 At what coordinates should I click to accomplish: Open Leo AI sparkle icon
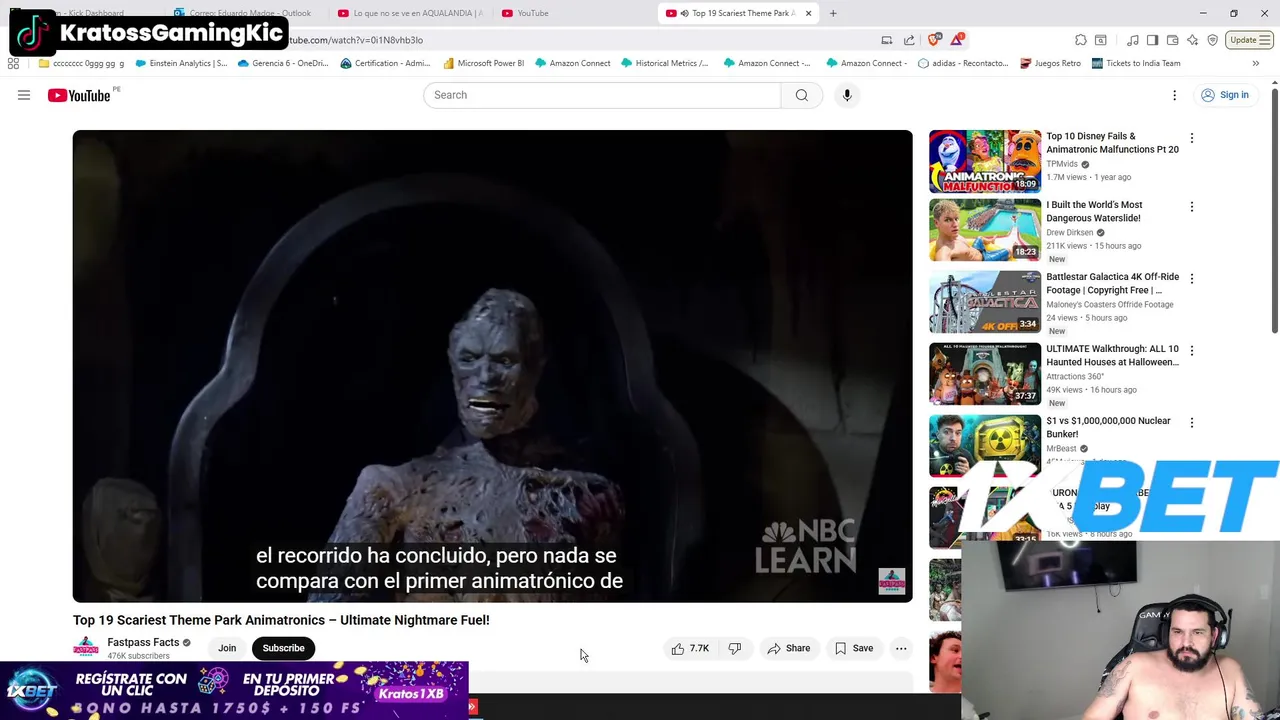[x=1192, y=40]
